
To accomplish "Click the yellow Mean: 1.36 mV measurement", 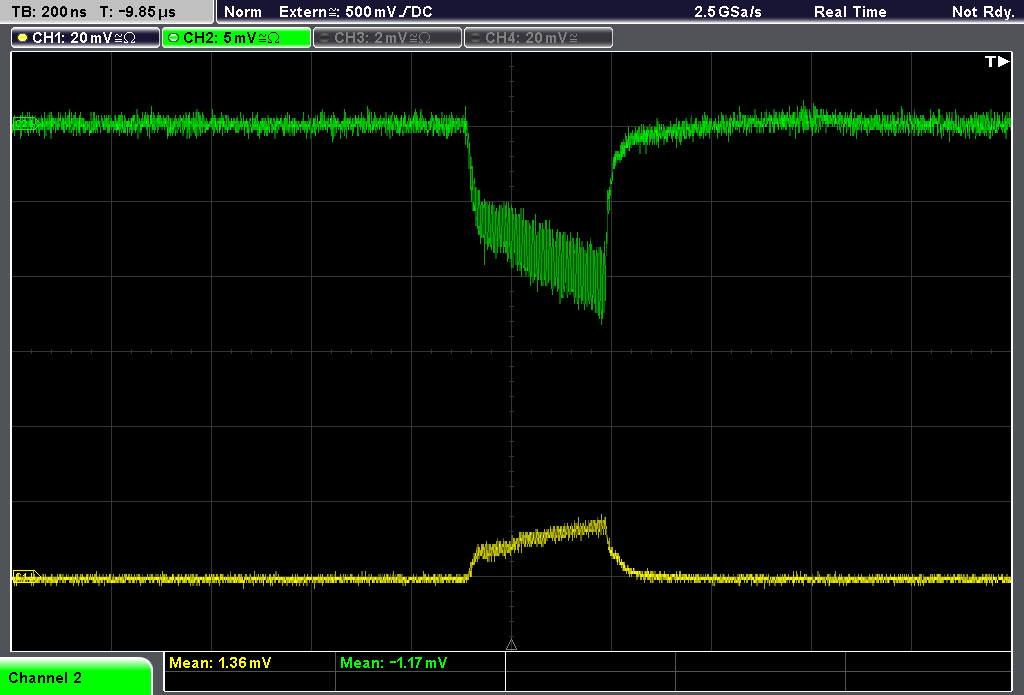I will pyautogui.click(x=220, y=663).
